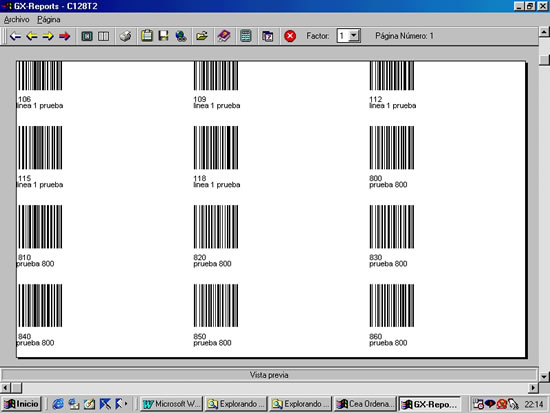550x413 pixels.
Task: Save report with floppy disk icon
Action: (x=163, y=36)
